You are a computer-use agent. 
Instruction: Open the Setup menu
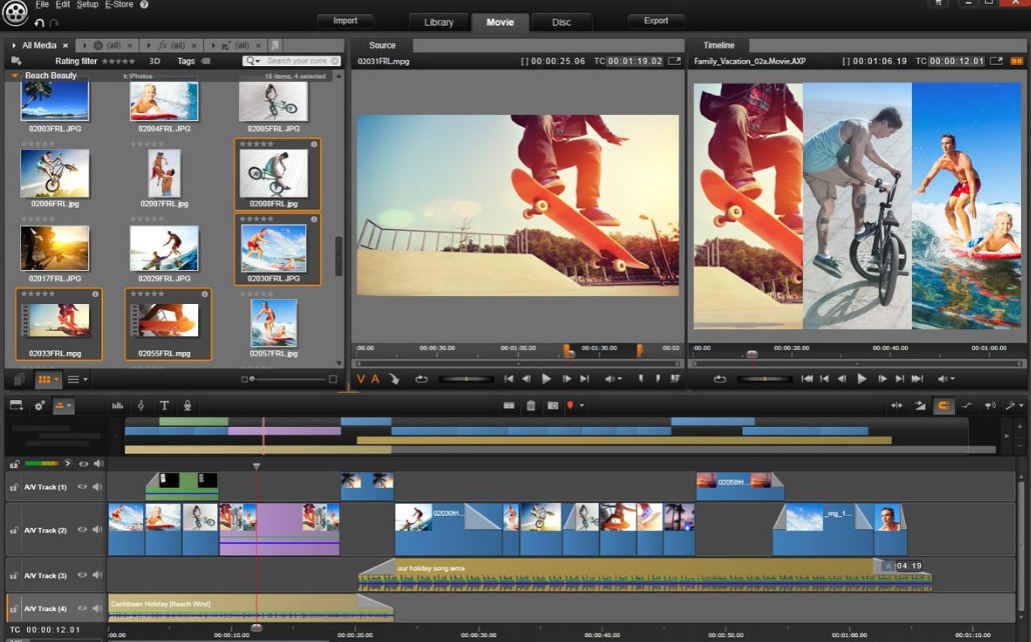(88, 5)
